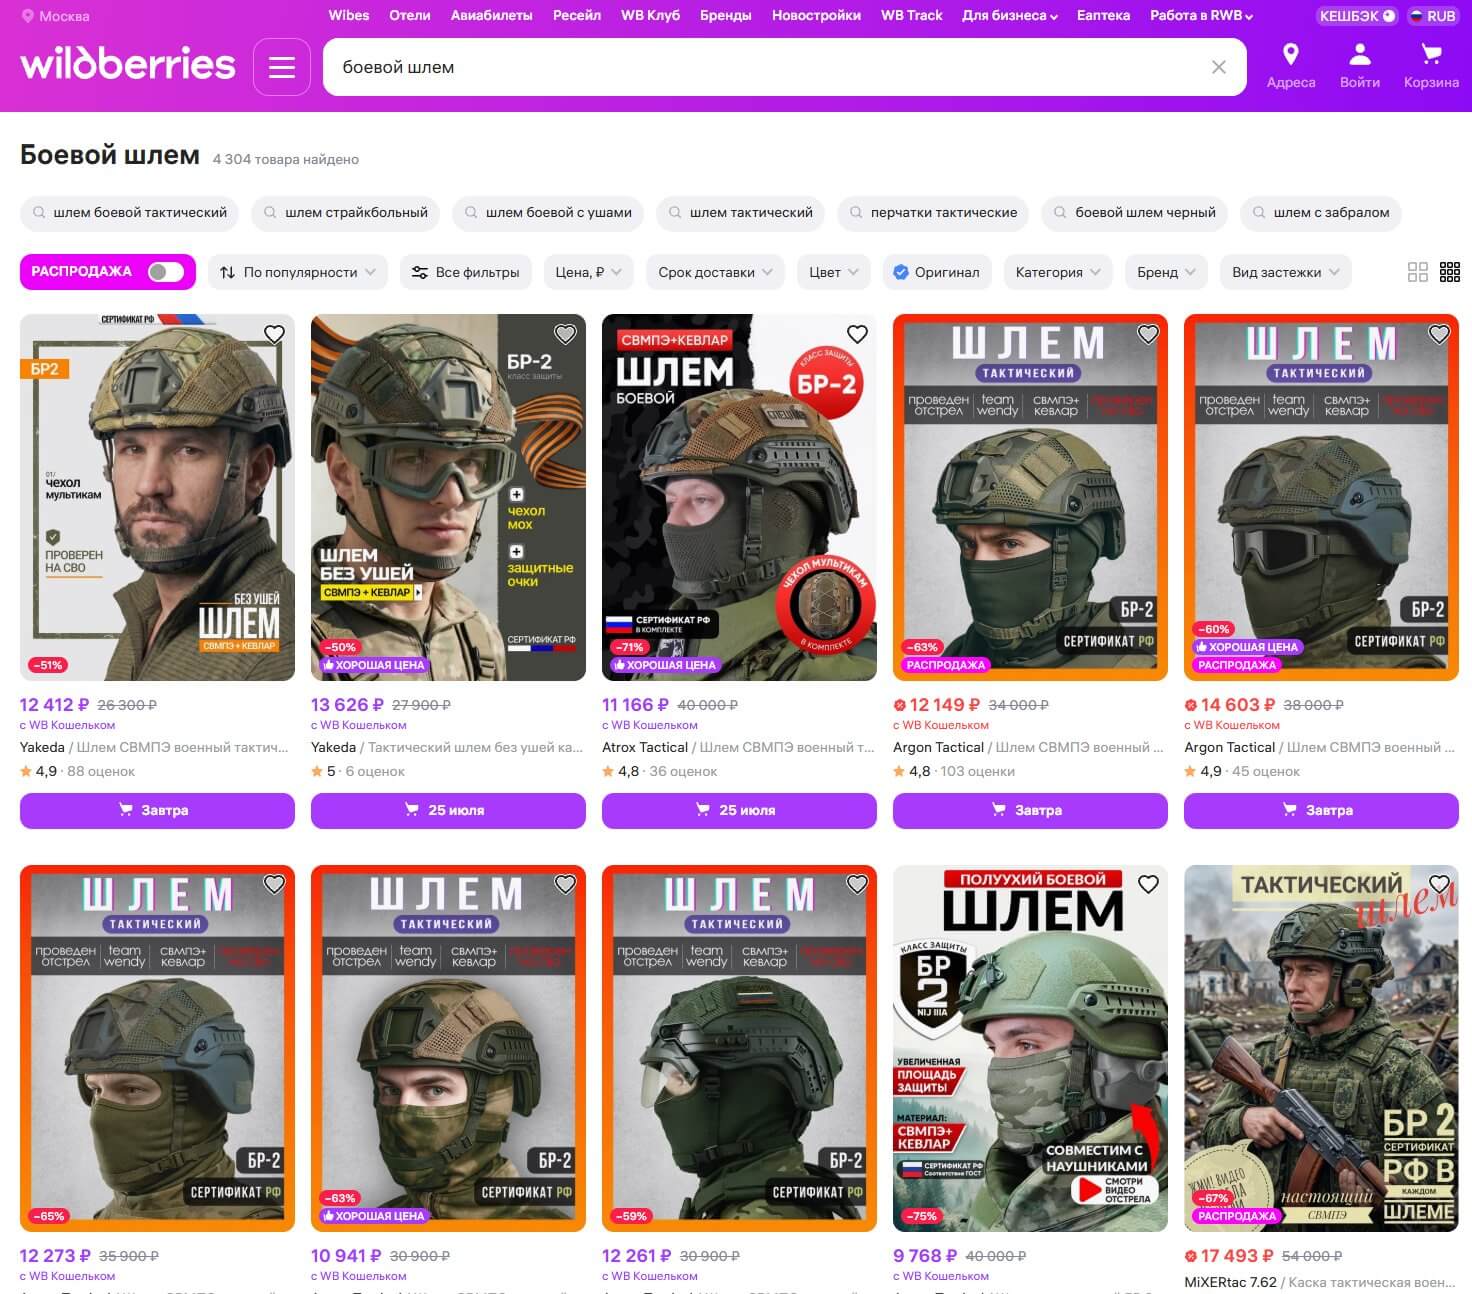The height and width of the screenshot is (1294, 1472).
Task: Favorite the Argon Tactical 14 603 ₽ helmet
Action: [x=1439, y=334]
